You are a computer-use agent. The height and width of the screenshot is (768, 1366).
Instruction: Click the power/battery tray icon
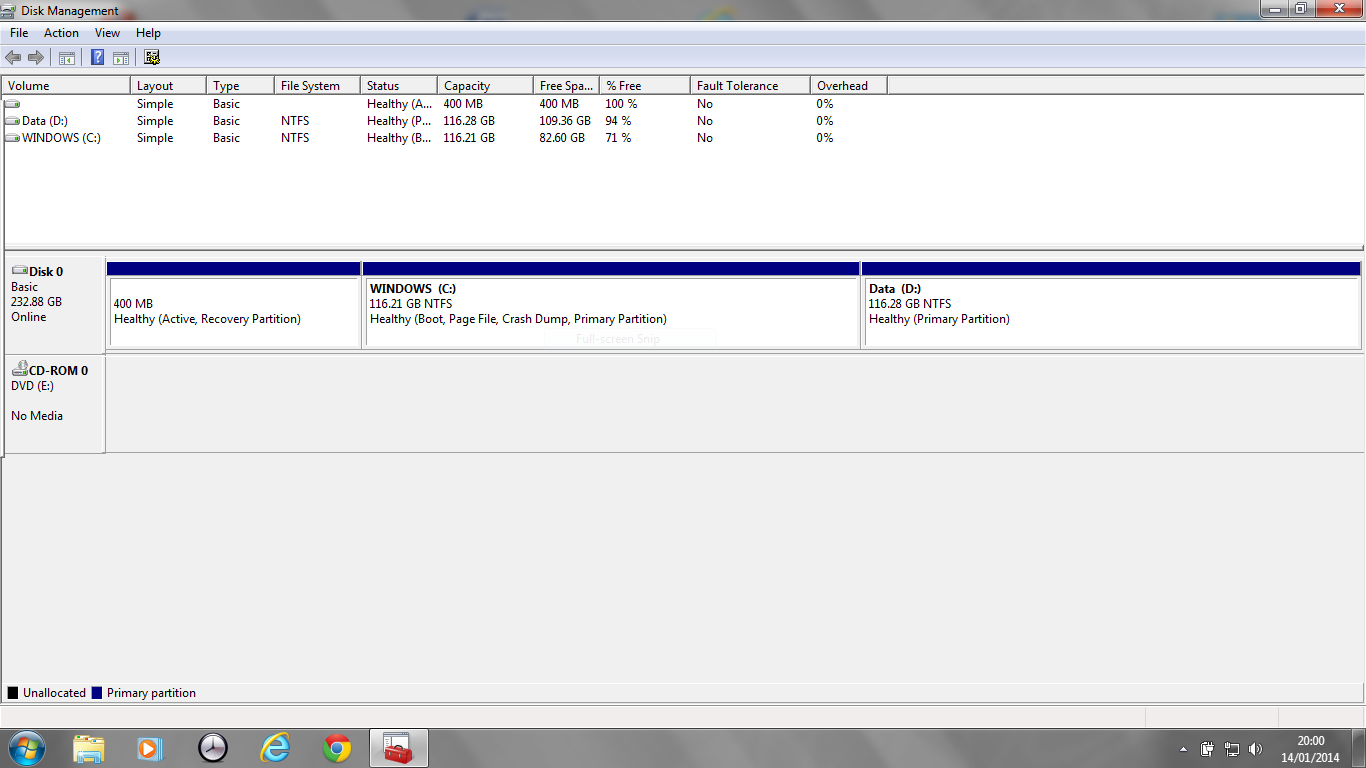click(1208, 748)
